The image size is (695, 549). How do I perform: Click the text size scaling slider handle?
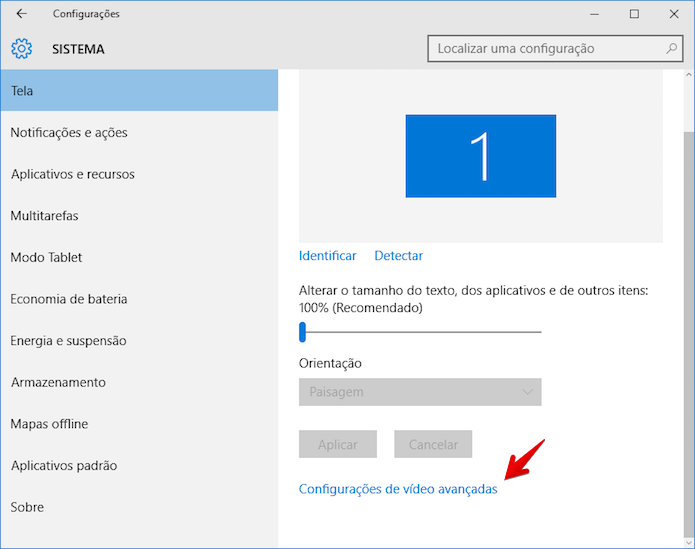click(302, 332)
